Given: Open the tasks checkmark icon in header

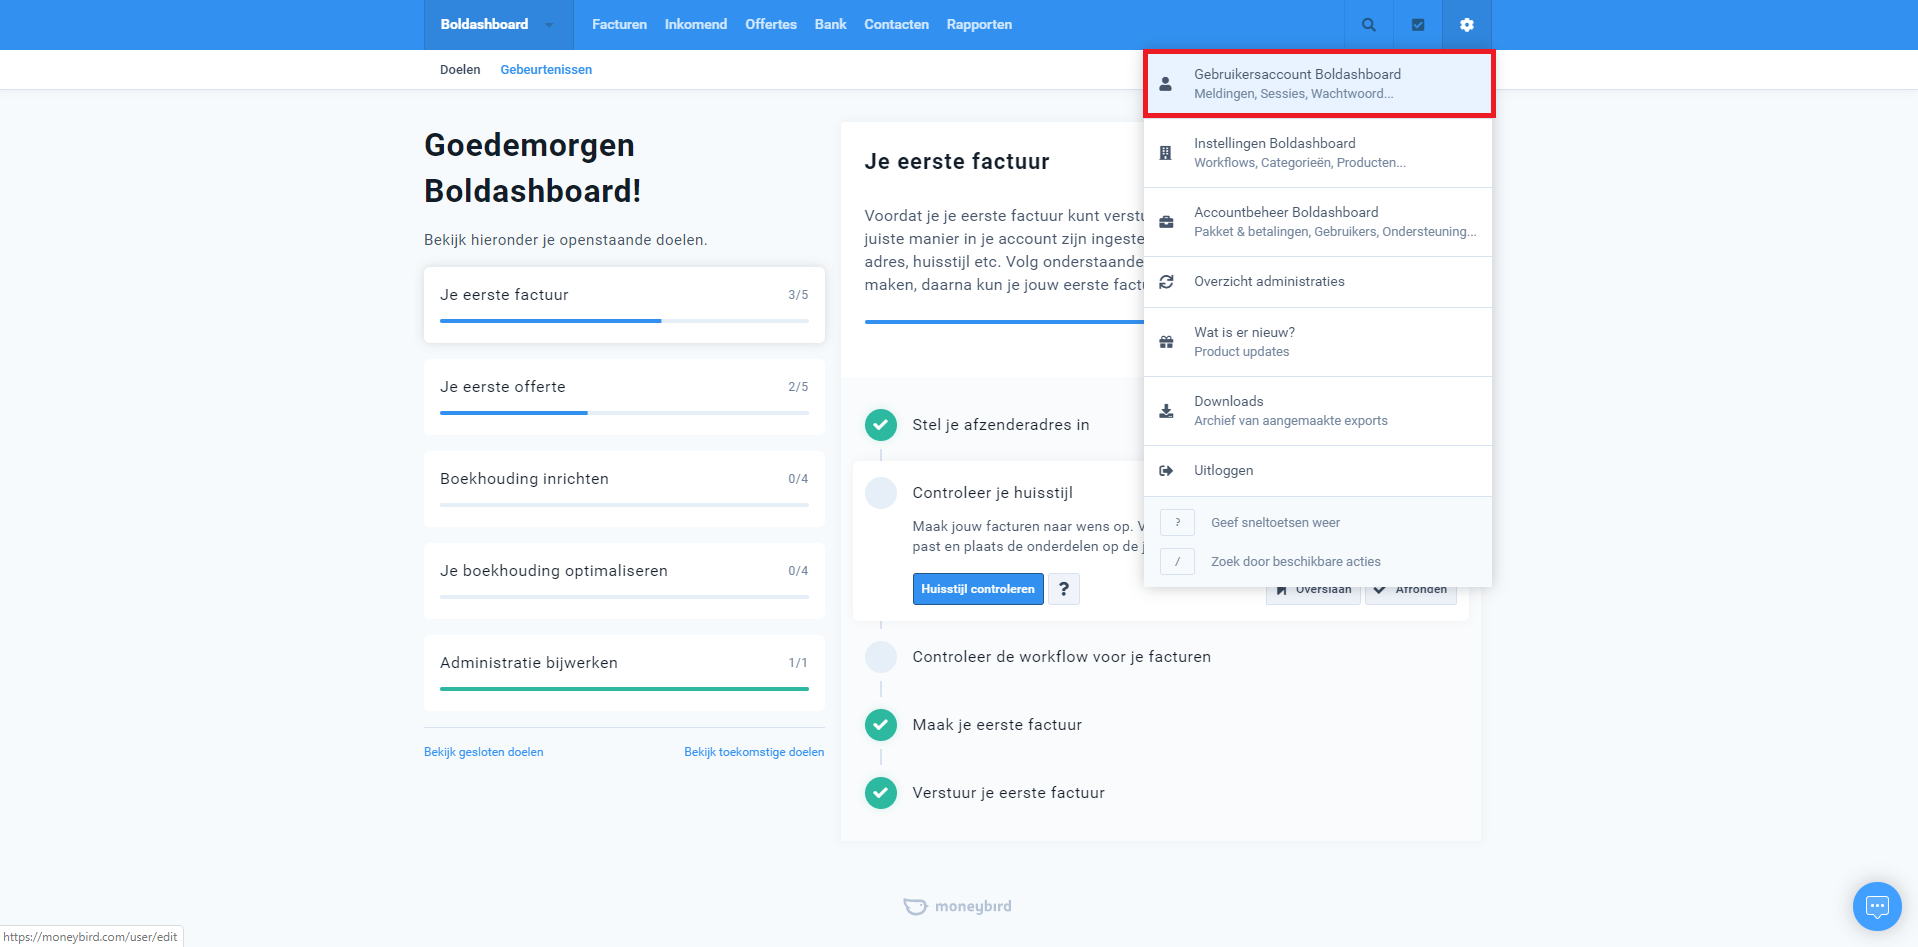Looking at the screenshot, I should pyautogui.click(x=1417, y=25).
